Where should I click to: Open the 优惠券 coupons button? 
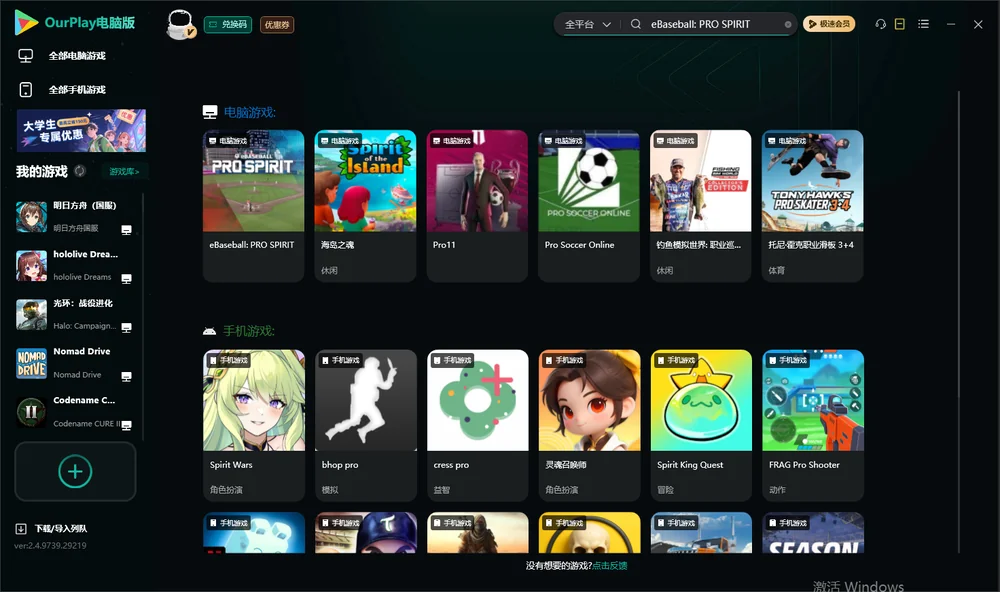tap(277, 25)
